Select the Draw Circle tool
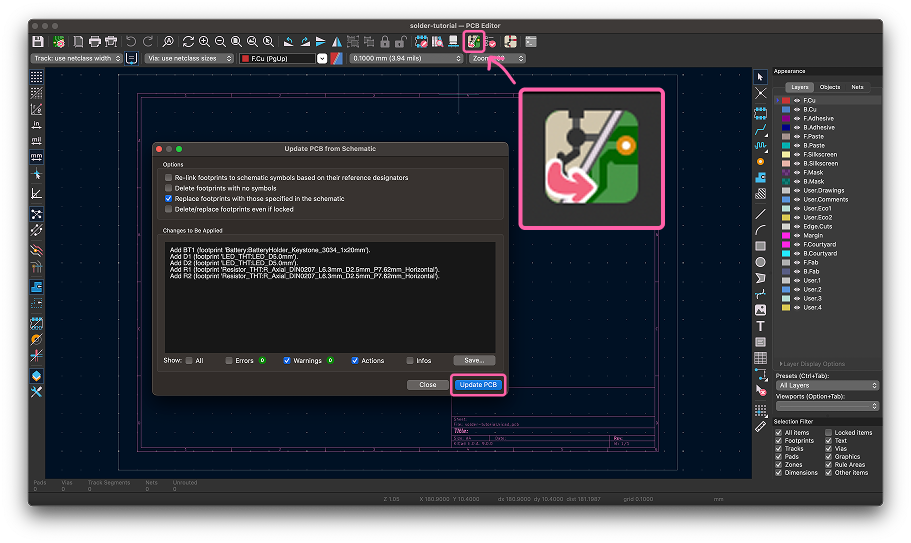Image resolution: width=911 pixels, height=543 pixels. point(761,262)
